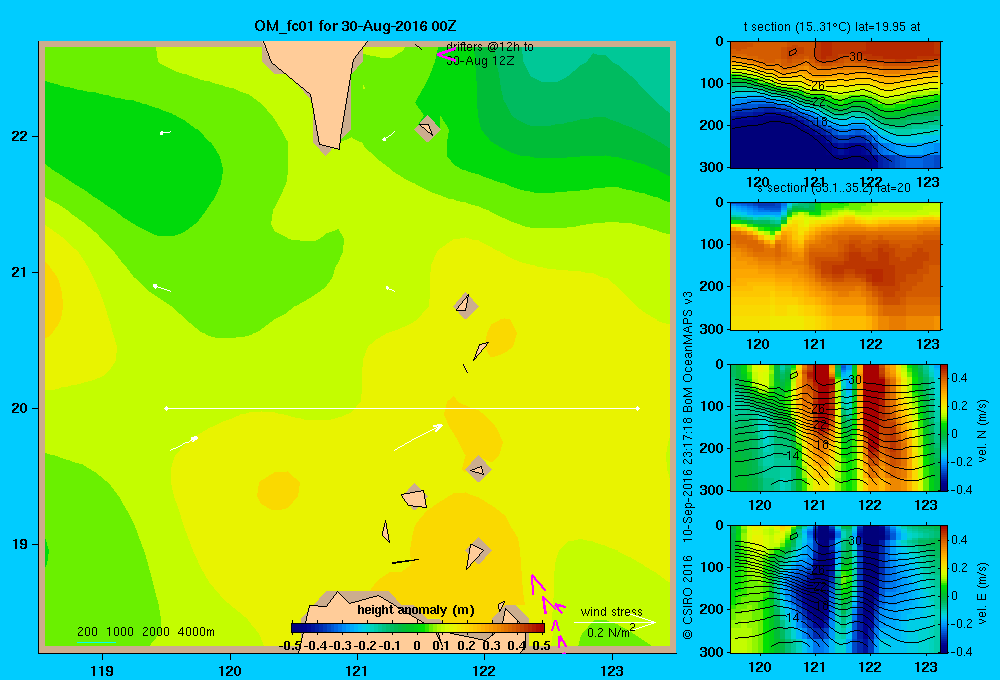
Task: Click the 14 contour label in vel. N section
Action: click(792, 455)
